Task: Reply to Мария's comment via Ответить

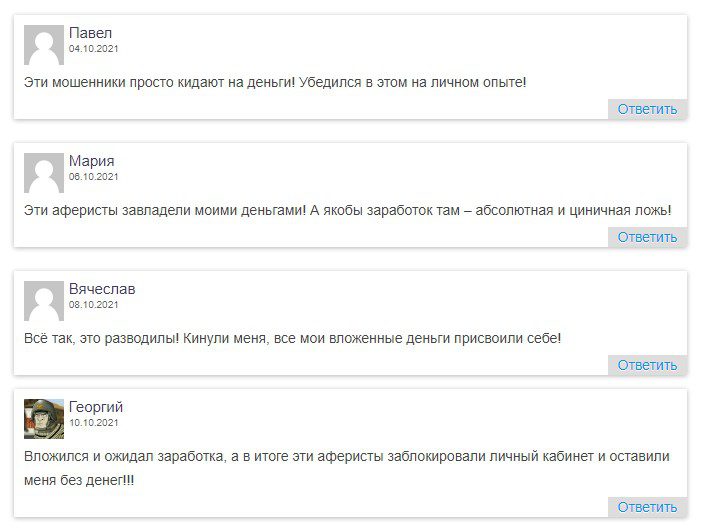Action: [647, 237]
